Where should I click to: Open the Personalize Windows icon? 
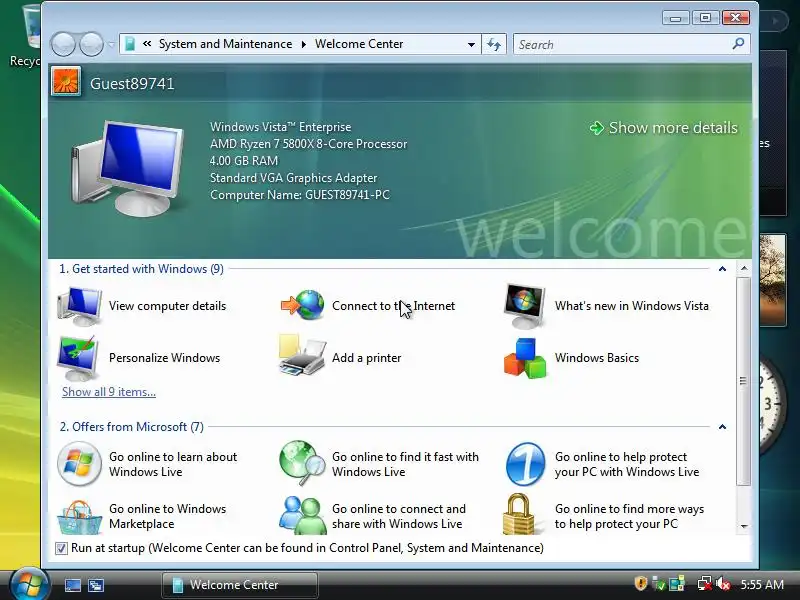pos(79,358)
